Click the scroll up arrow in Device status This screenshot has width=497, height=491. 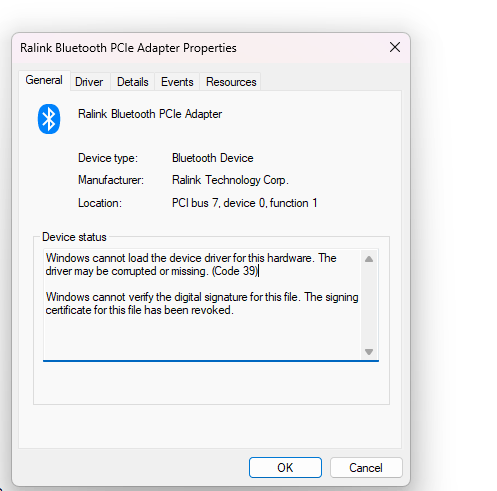(x=369, y=259)
